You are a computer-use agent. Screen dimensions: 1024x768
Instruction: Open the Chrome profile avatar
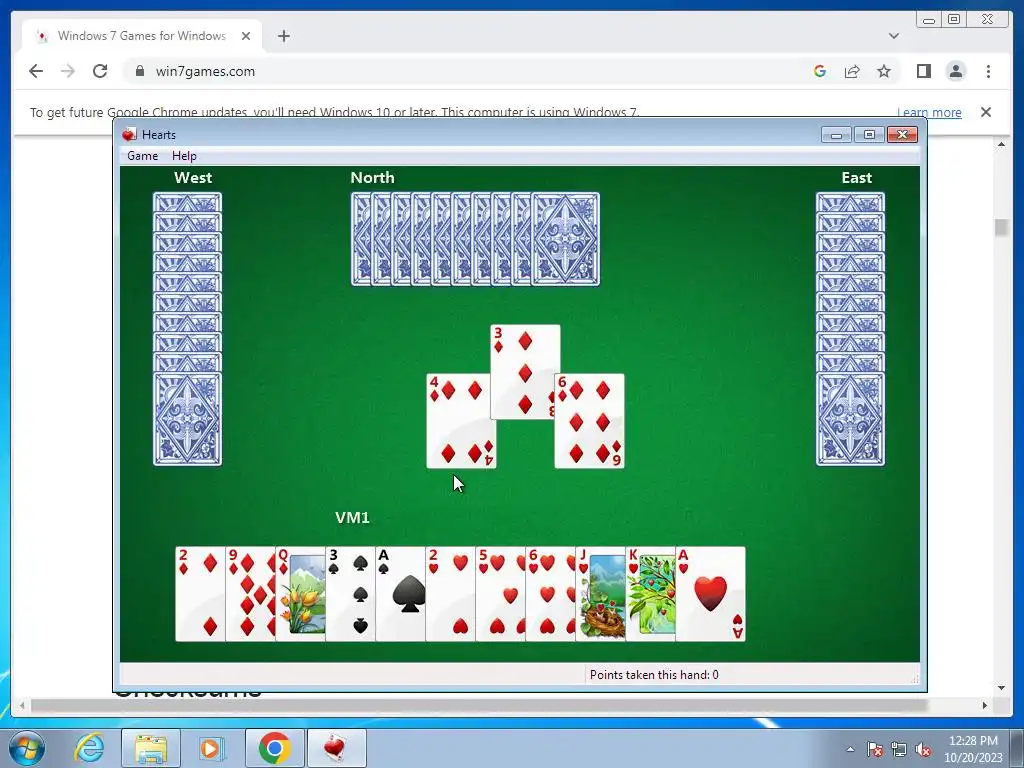point(956,71)
